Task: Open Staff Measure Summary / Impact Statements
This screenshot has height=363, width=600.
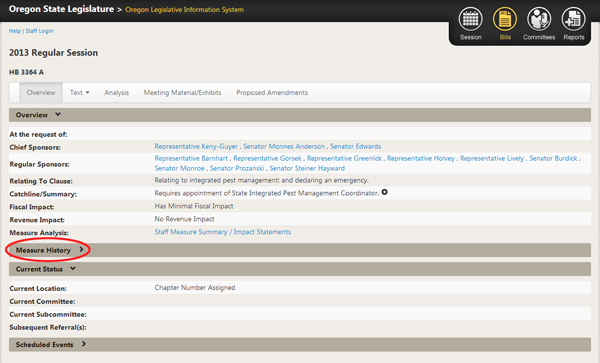Action: tap(223, 232)
